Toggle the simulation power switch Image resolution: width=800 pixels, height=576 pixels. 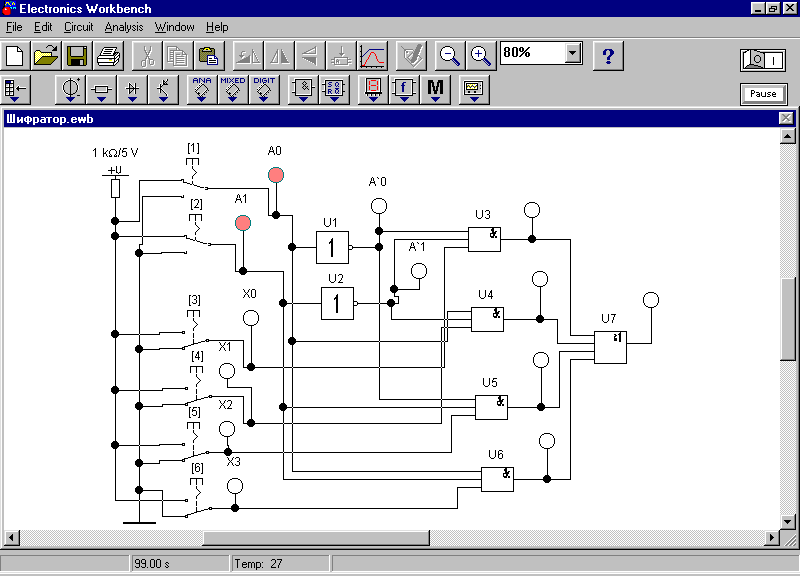(x=763, y=60)
